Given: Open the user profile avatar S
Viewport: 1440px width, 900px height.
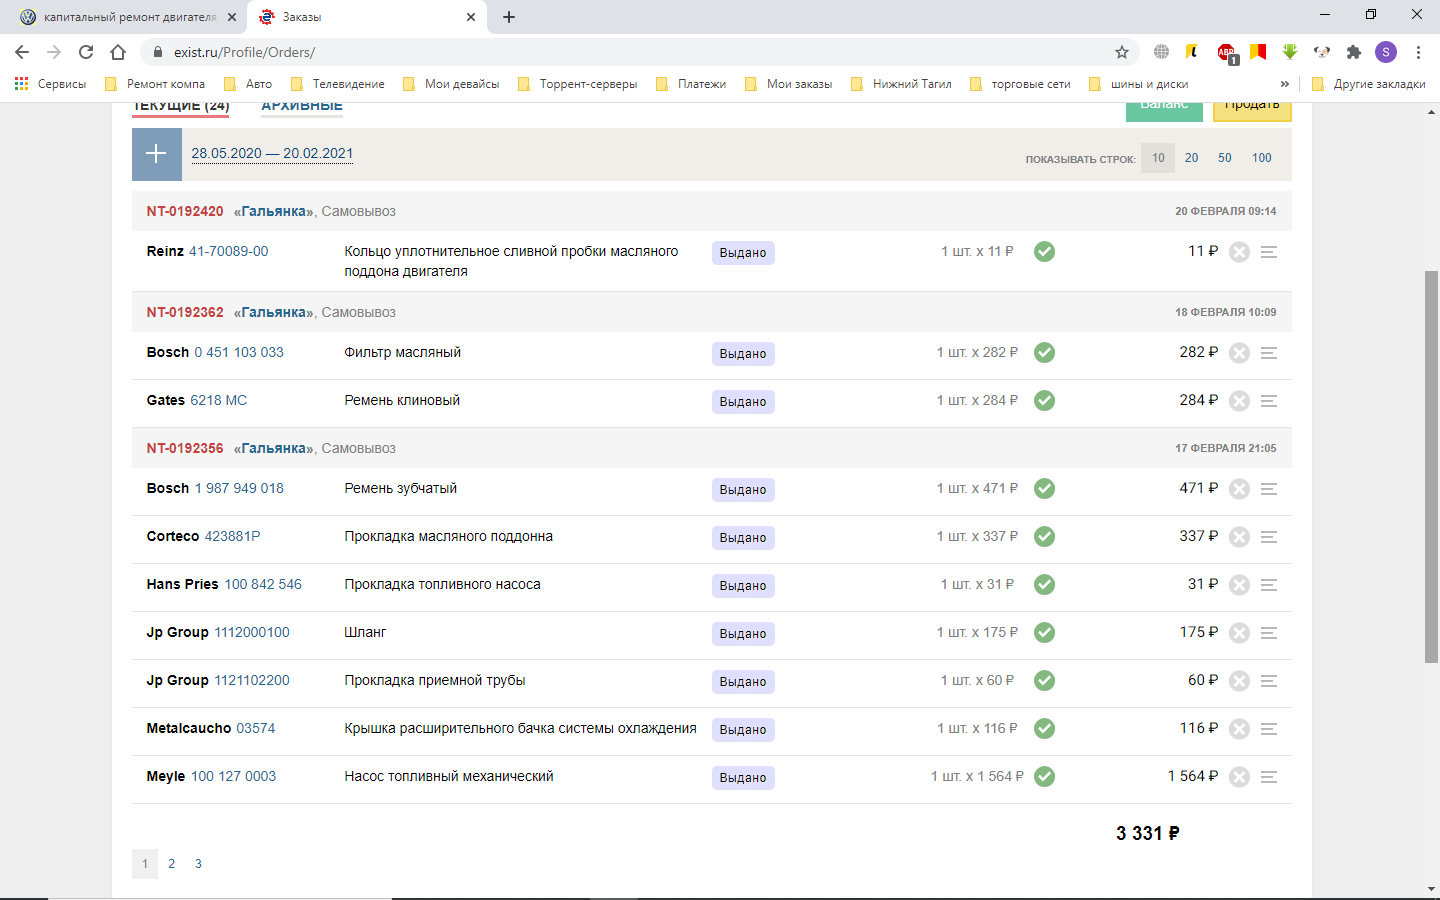Looking at the screenshot, I should coord(1386,52).
